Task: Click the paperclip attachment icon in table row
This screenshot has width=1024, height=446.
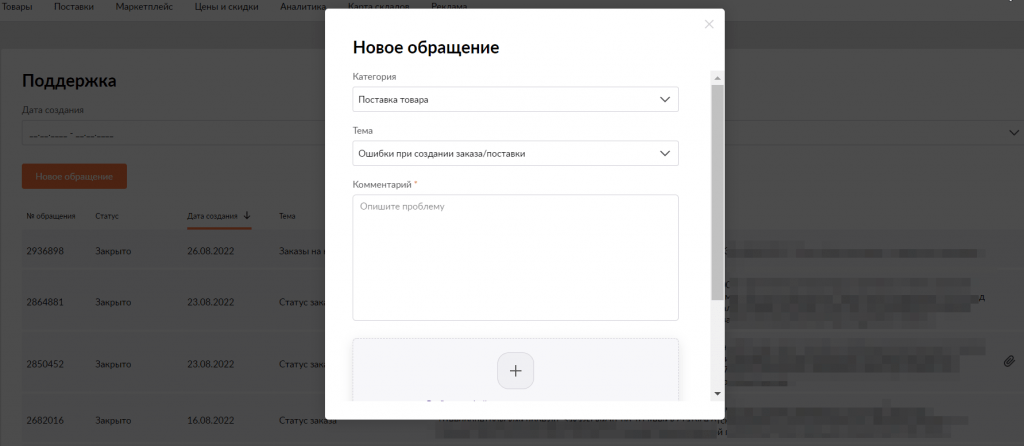Action: [1009, 362]
